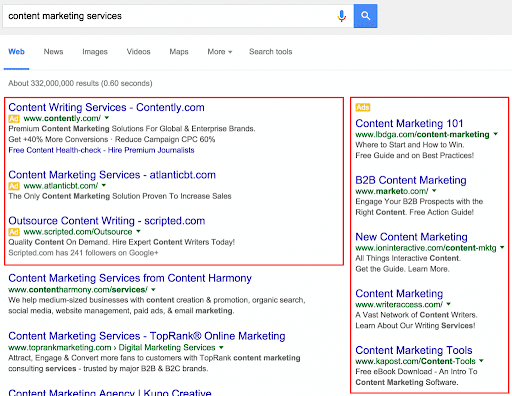Open Content Marketing 101 sidebar ad
The width and height of the screenshot is (512, 396).
409,123
